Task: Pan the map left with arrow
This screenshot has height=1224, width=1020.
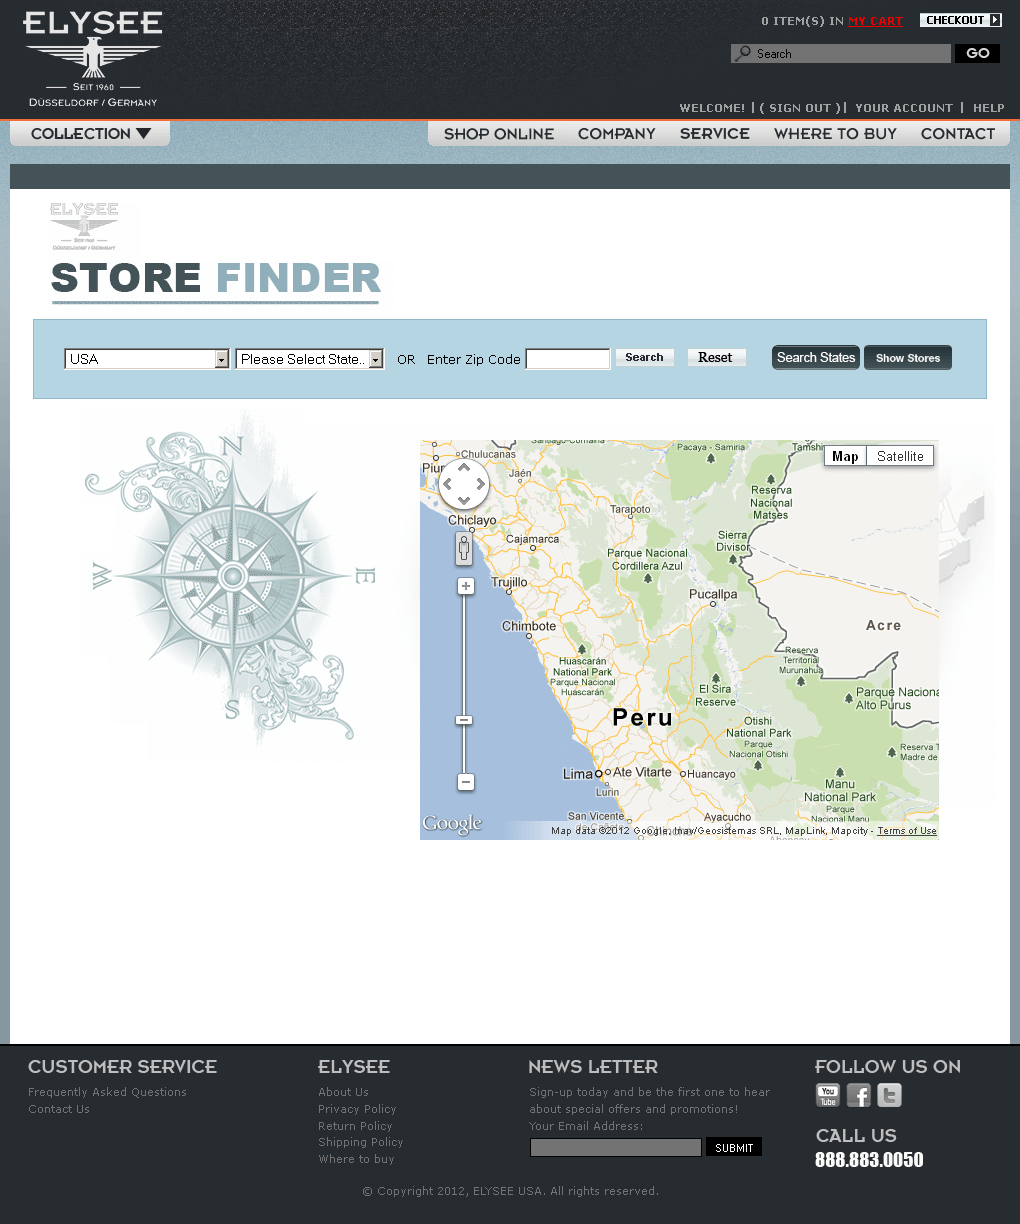Action: pyautogui.click(x=447, y=484)
